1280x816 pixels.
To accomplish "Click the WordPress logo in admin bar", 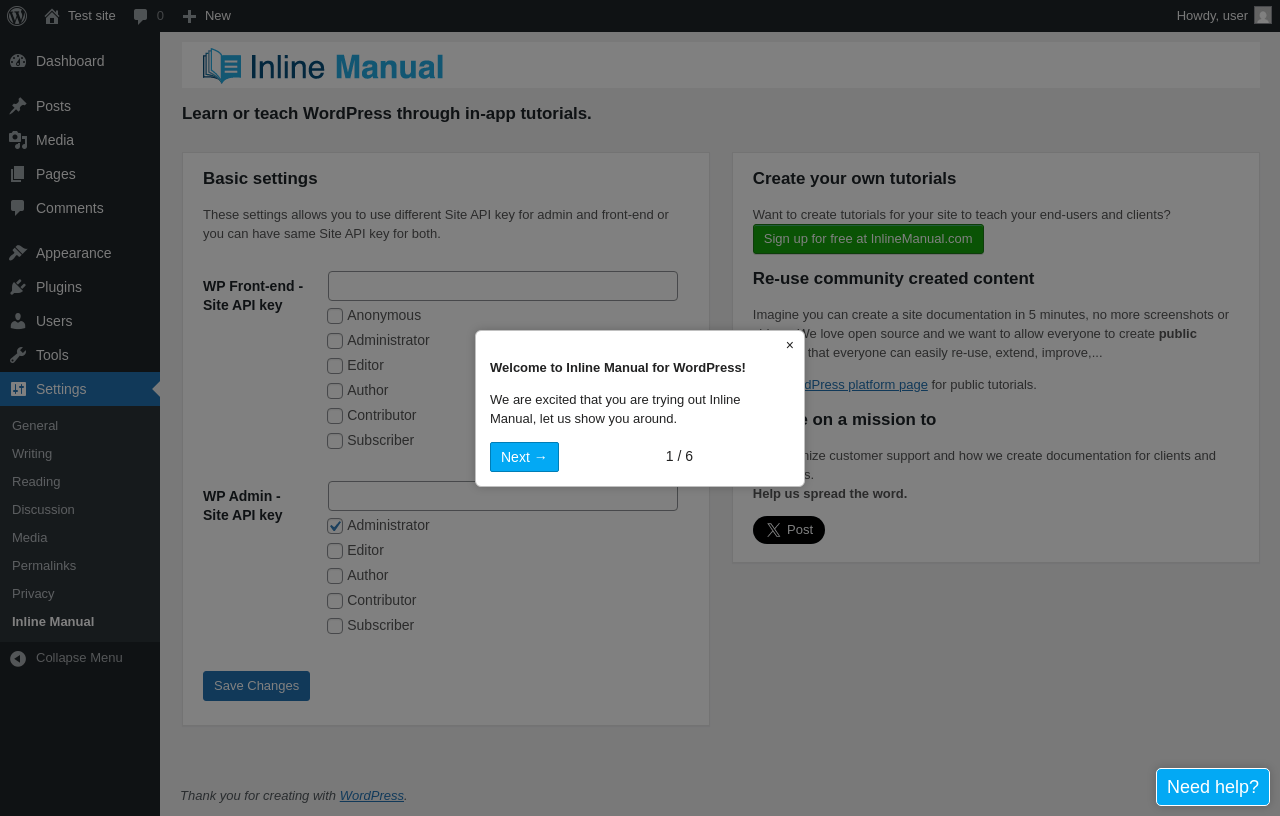I will click(17, 16).
